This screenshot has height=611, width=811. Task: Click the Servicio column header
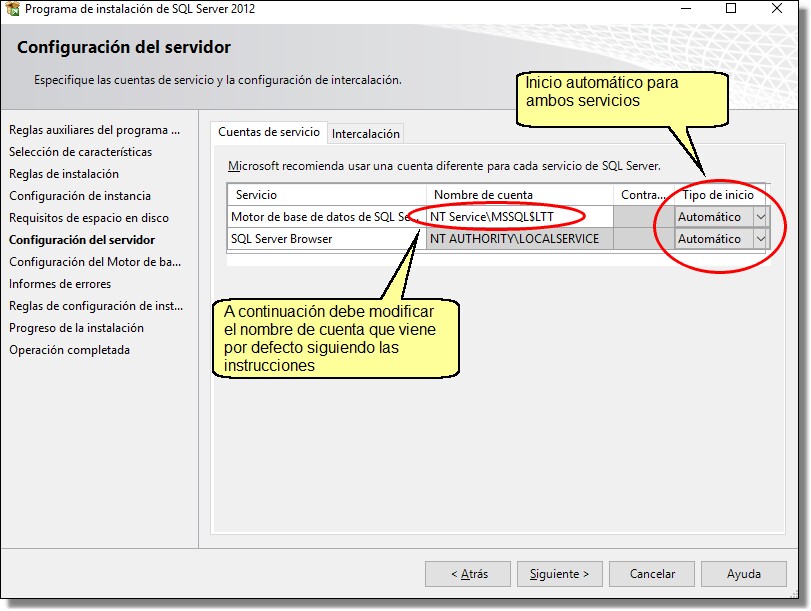[x=326, y=195]
